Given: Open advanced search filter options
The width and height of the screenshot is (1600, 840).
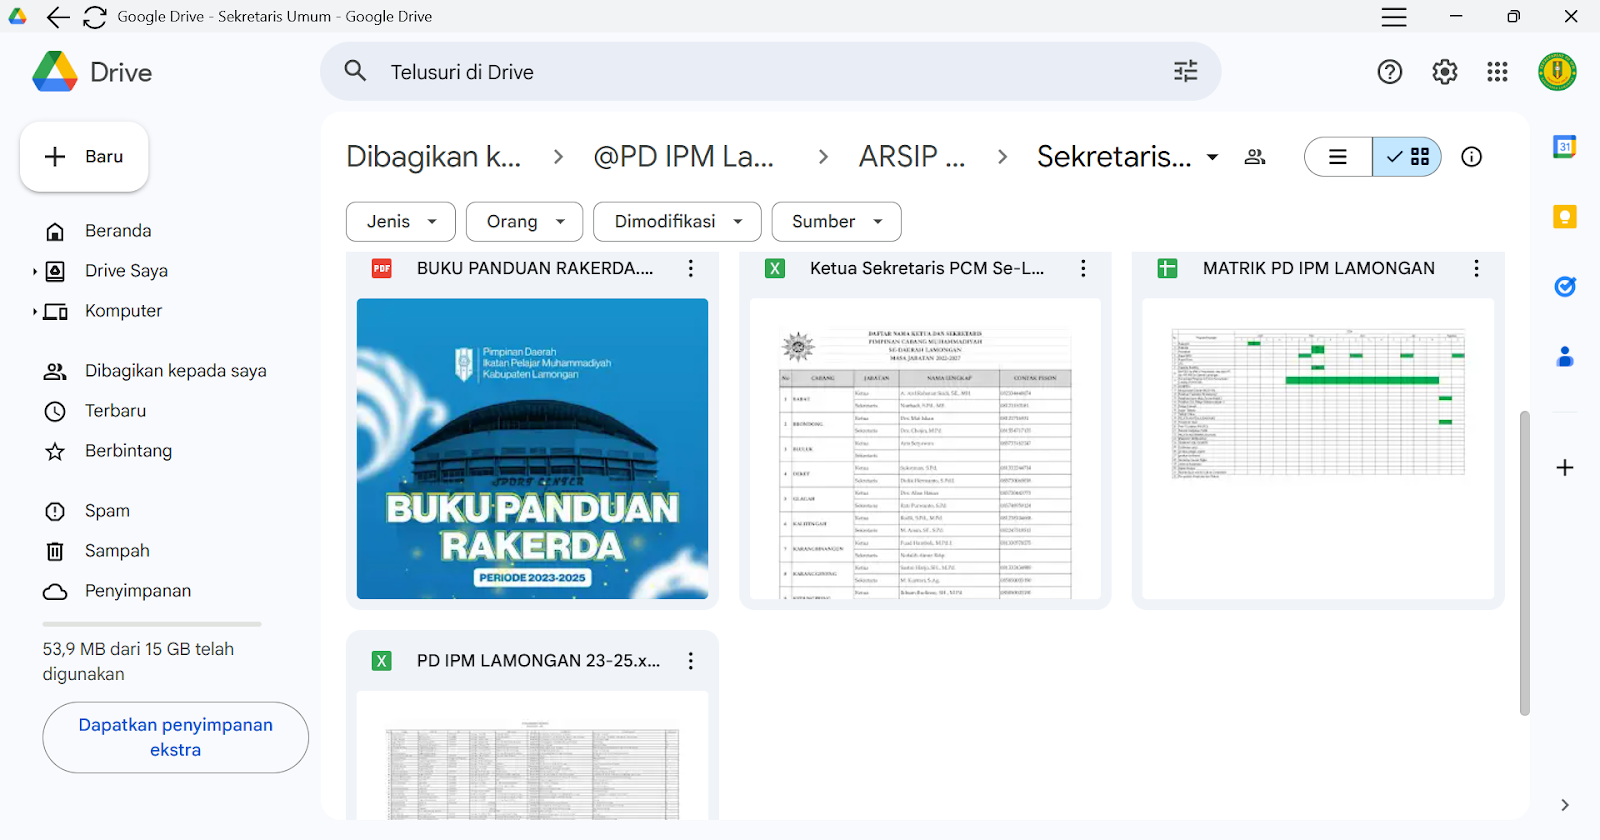Looking at the screenshot, I should [x=1185, y=71].
